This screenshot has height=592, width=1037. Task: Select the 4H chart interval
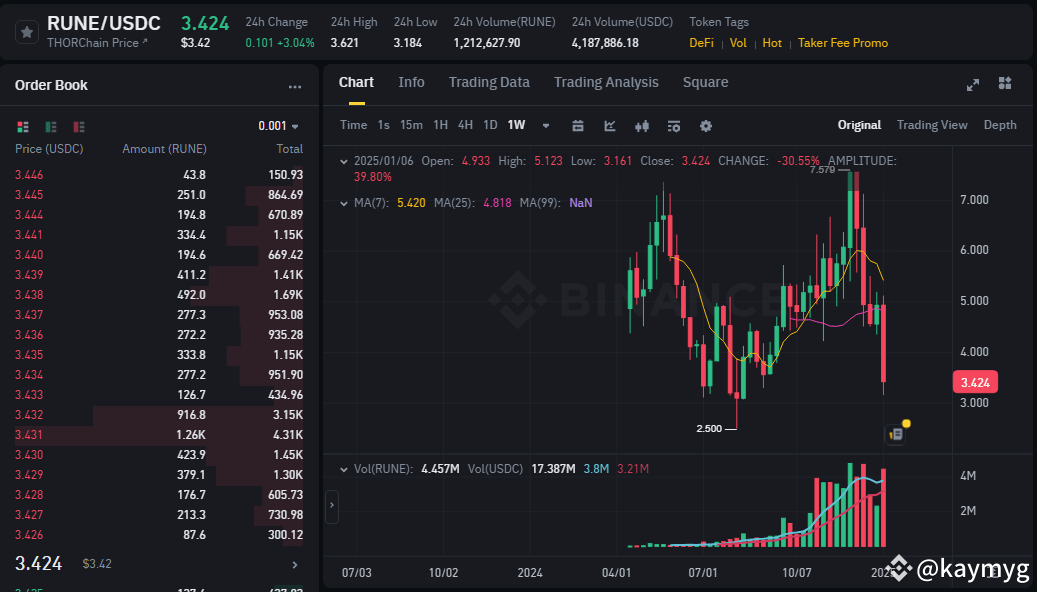click(466, 125)
